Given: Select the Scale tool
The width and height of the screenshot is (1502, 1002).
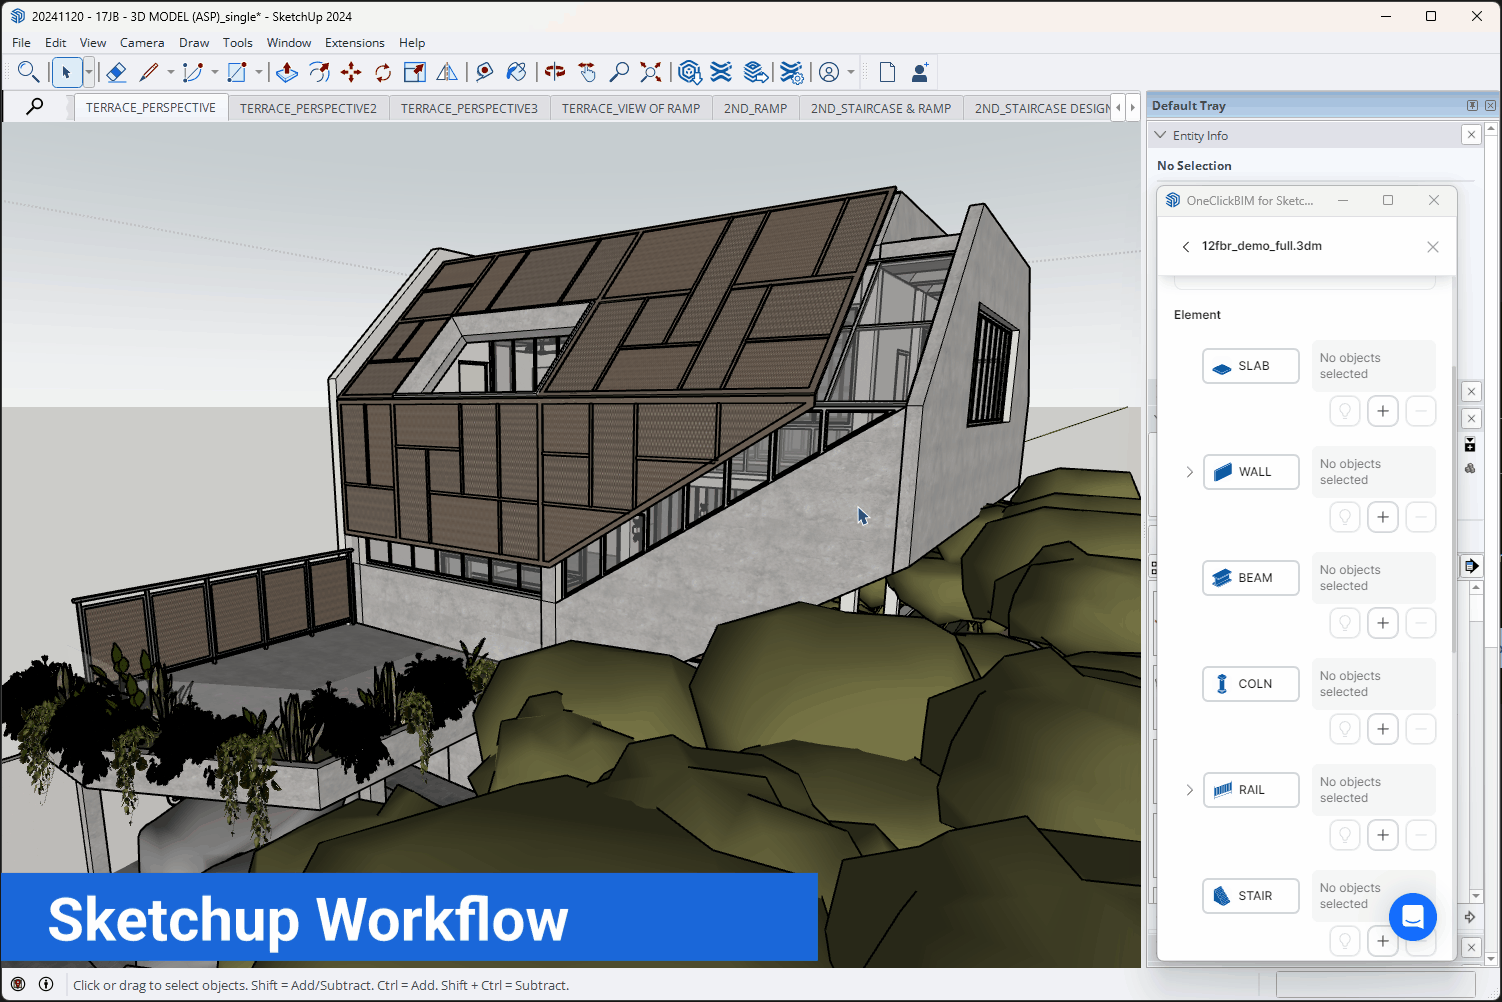Looking at the screenshot, I should tap(415, 72).
